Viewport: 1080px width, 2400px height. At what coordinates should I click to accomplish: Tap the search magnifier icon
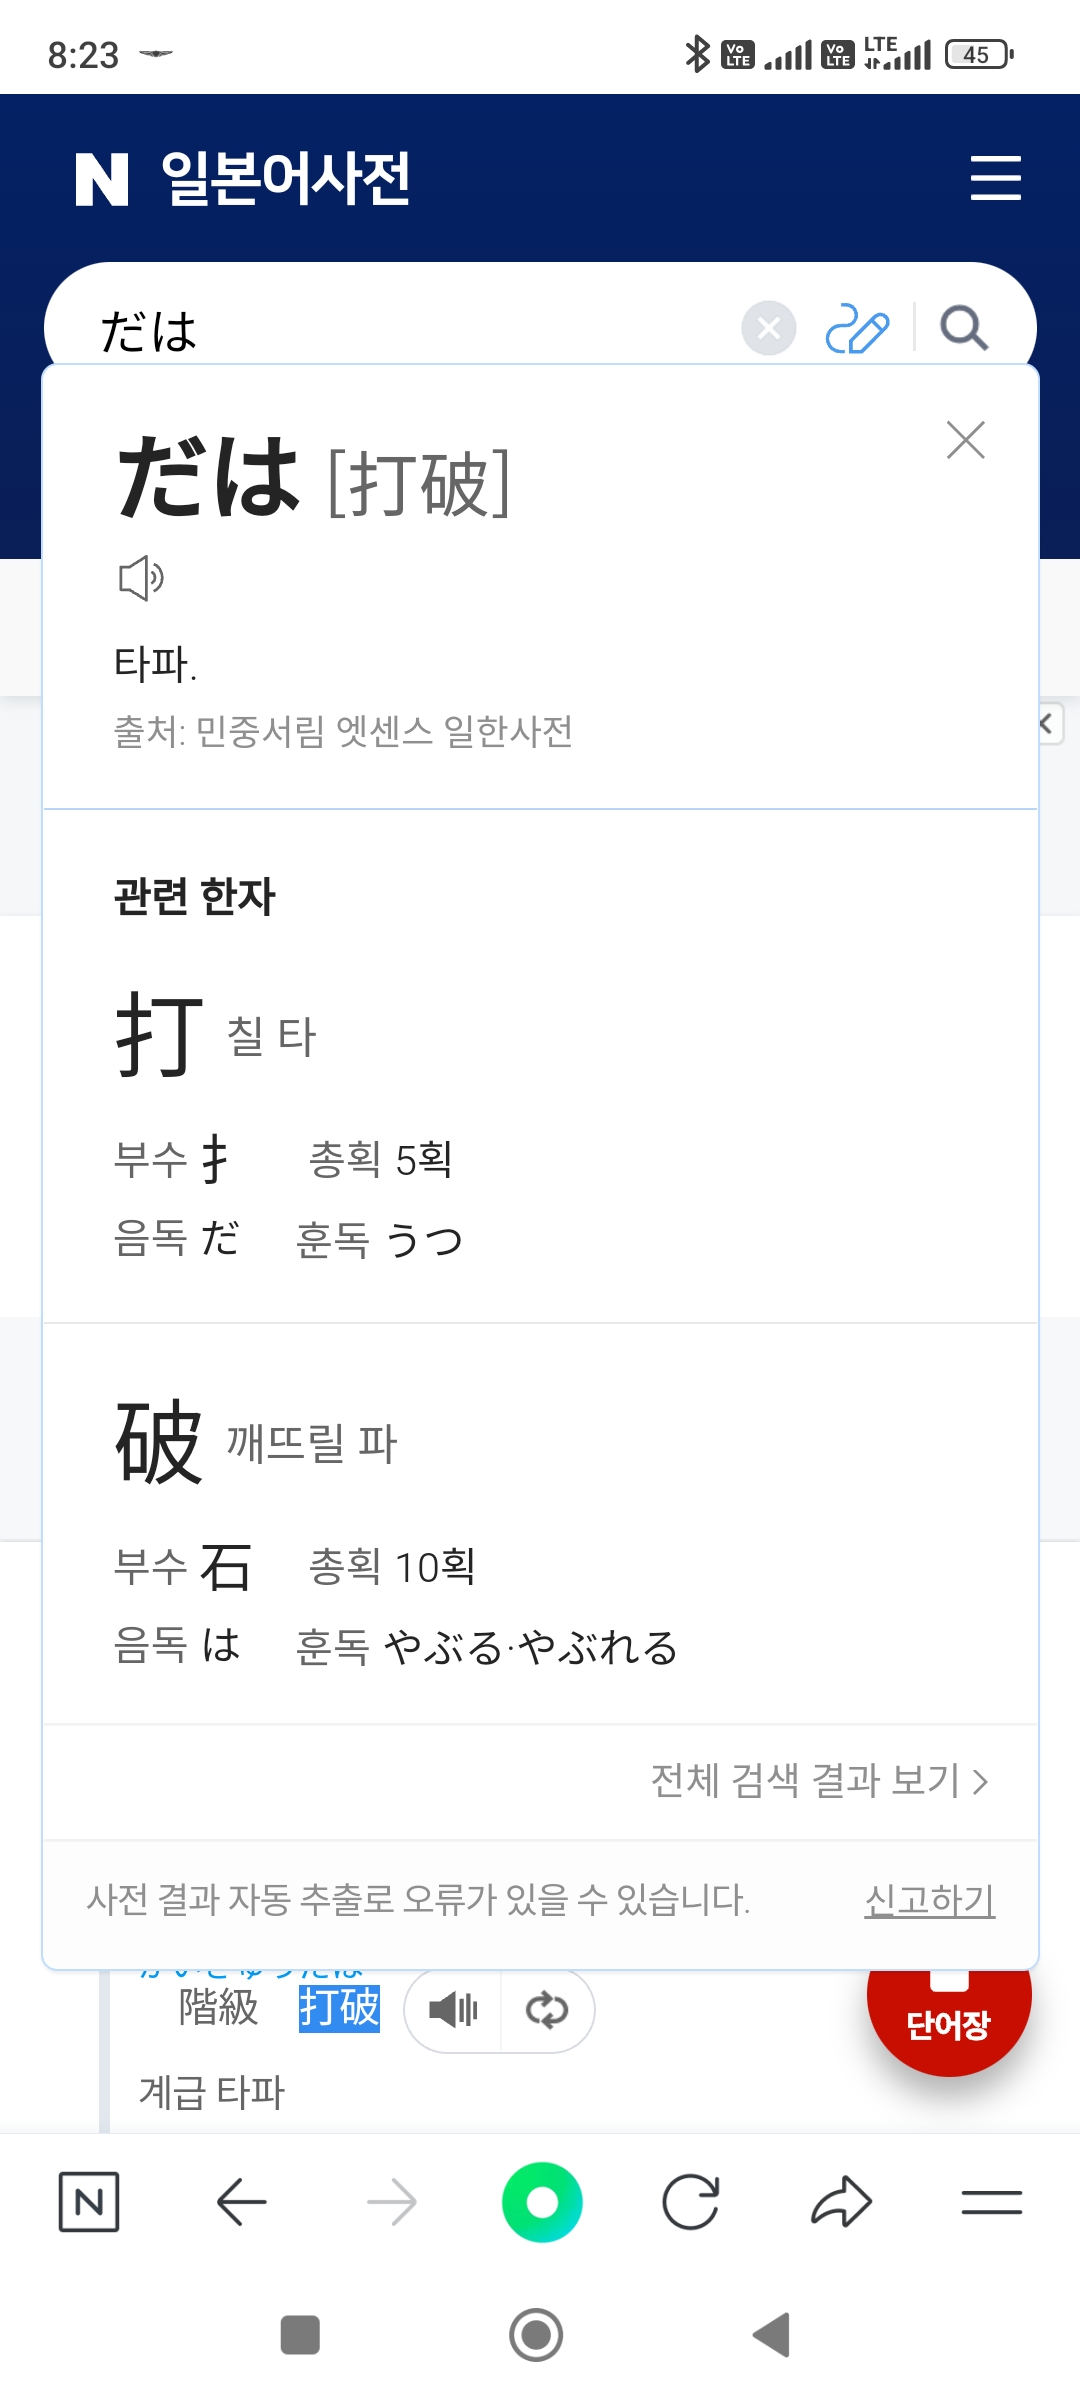point(964,328)
